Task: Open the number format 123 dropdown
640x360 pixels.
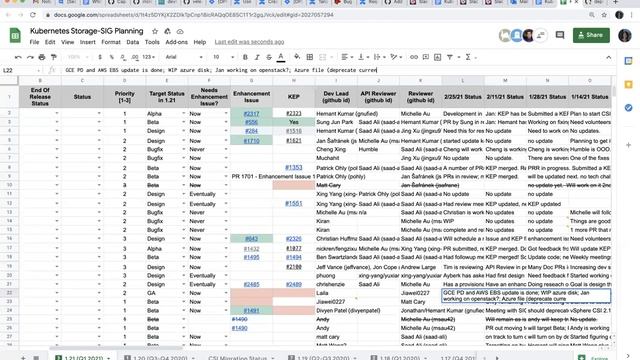Action: click(x=149, y=57)
